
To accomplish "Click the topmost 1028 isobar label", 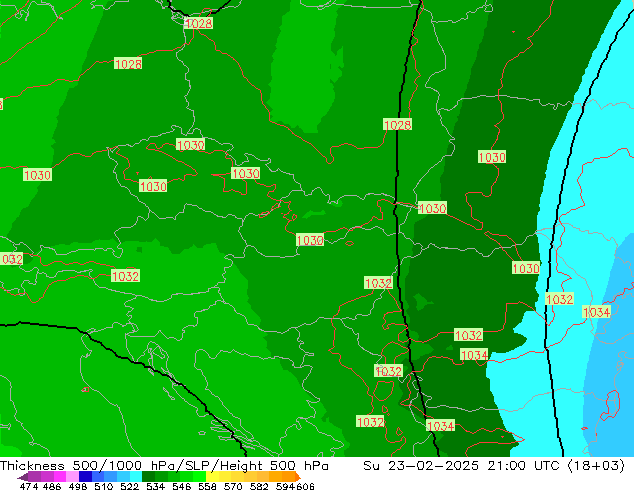I will (x=198, y=23).
